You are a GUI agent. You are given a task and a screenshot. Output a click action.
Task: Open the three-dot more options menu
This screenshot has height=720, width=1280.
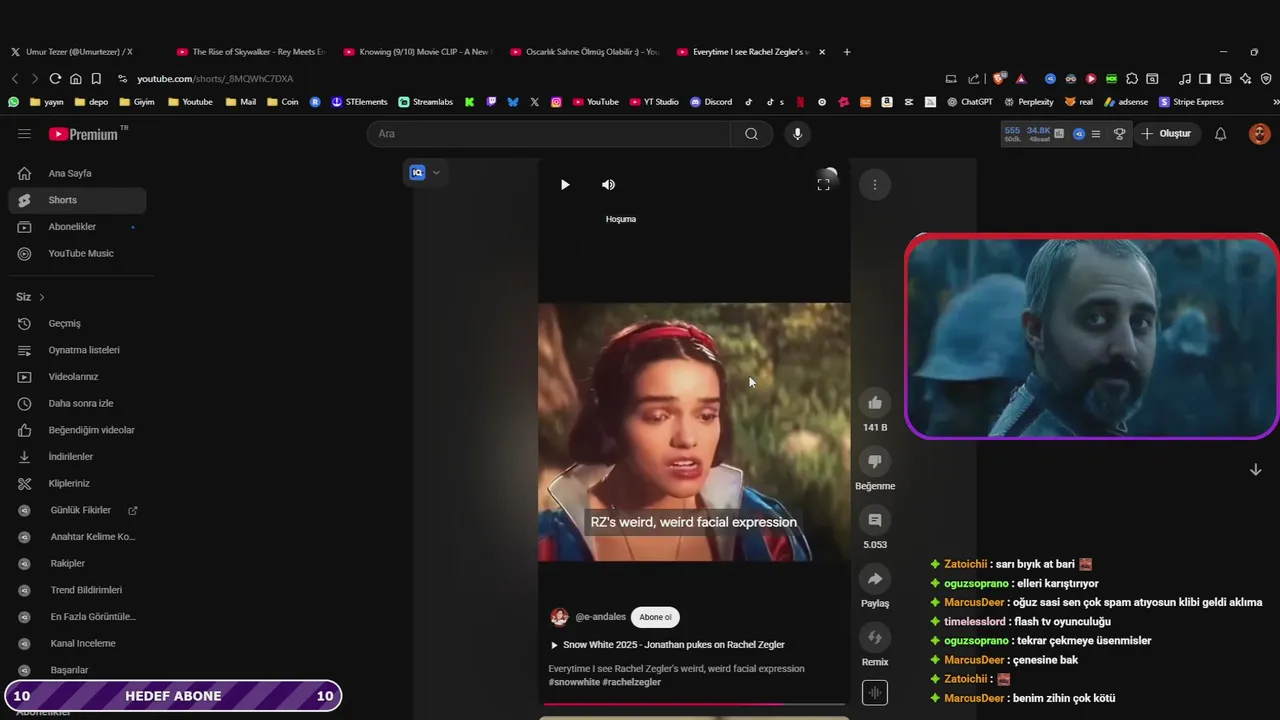coord(875,184)
